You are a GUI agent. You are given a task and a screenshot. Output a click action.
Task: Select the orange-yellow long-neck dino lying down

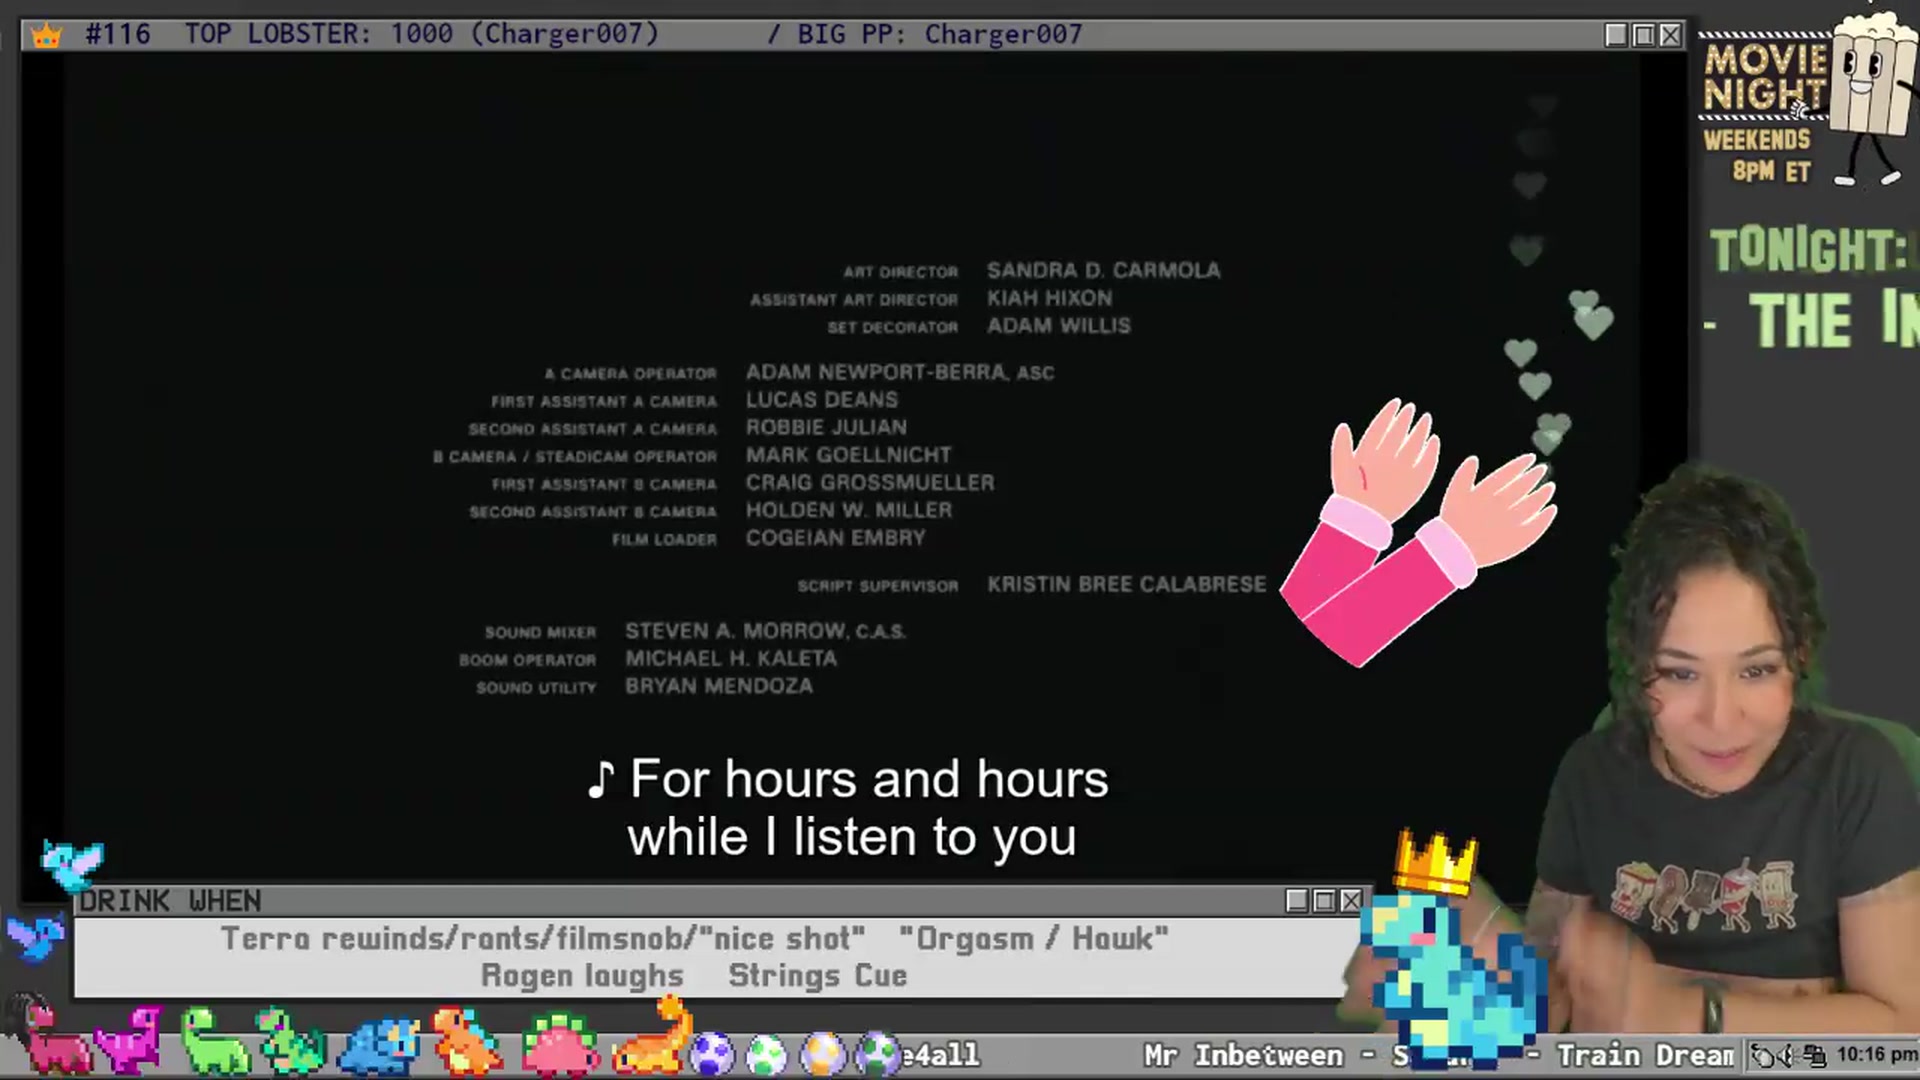652,1038
